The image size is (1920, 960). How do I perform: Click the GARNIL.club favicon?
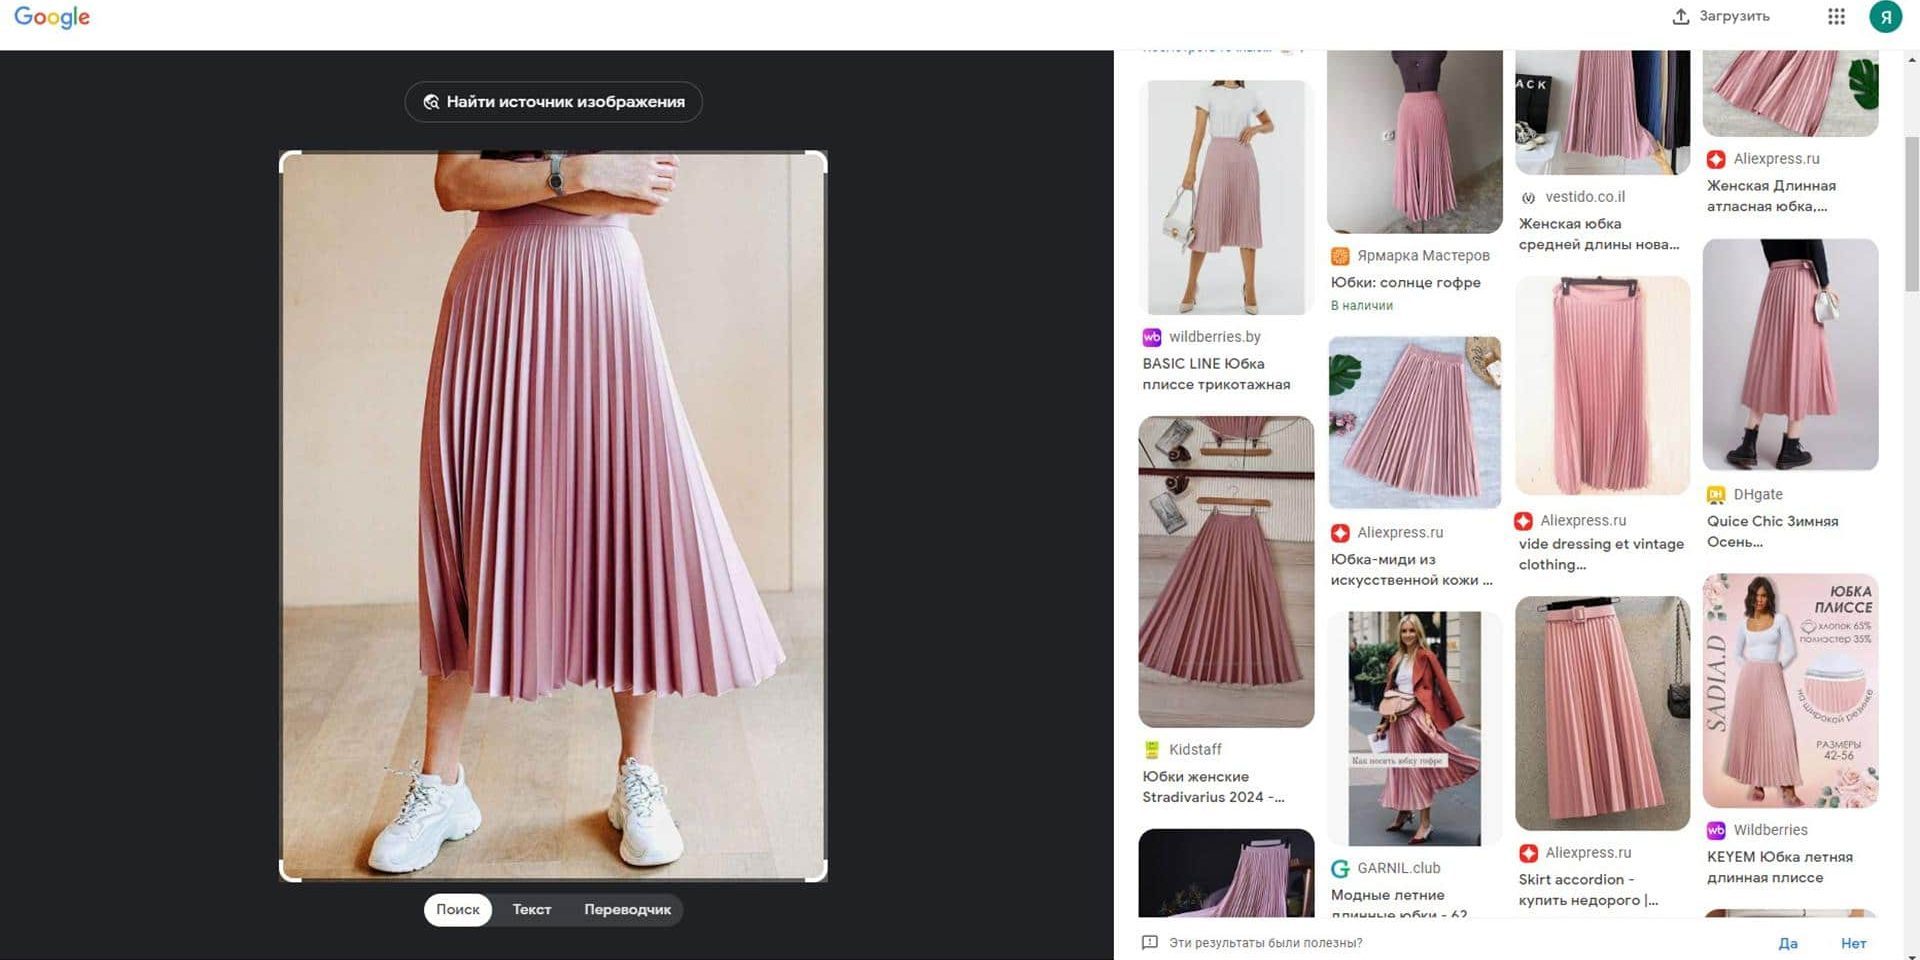click(1340, 869)
